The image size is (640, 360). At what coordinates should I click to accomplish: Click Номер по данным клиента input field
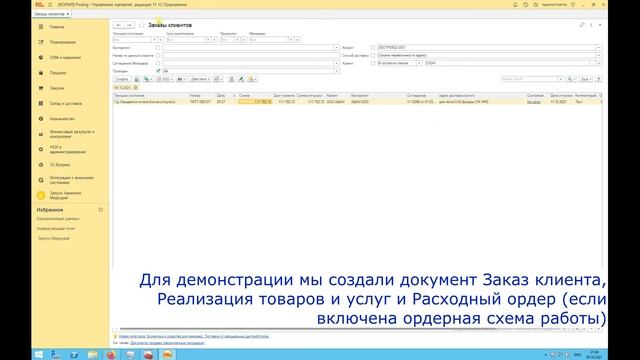[x=251, y=56]
